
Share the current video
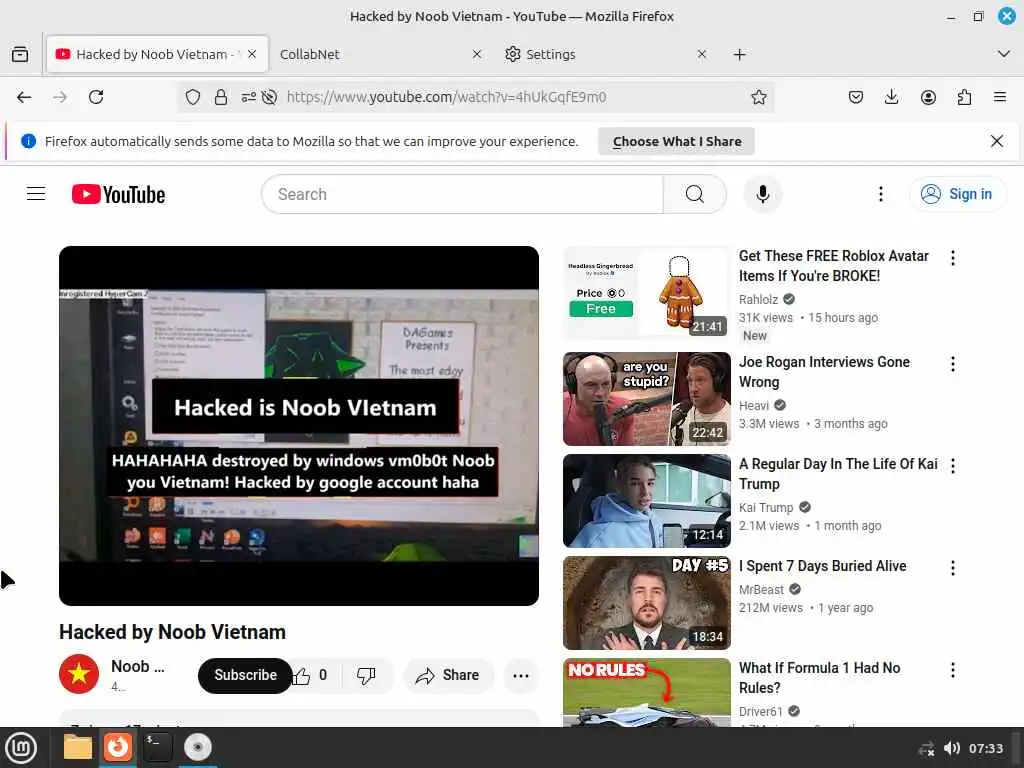[448, 675]
